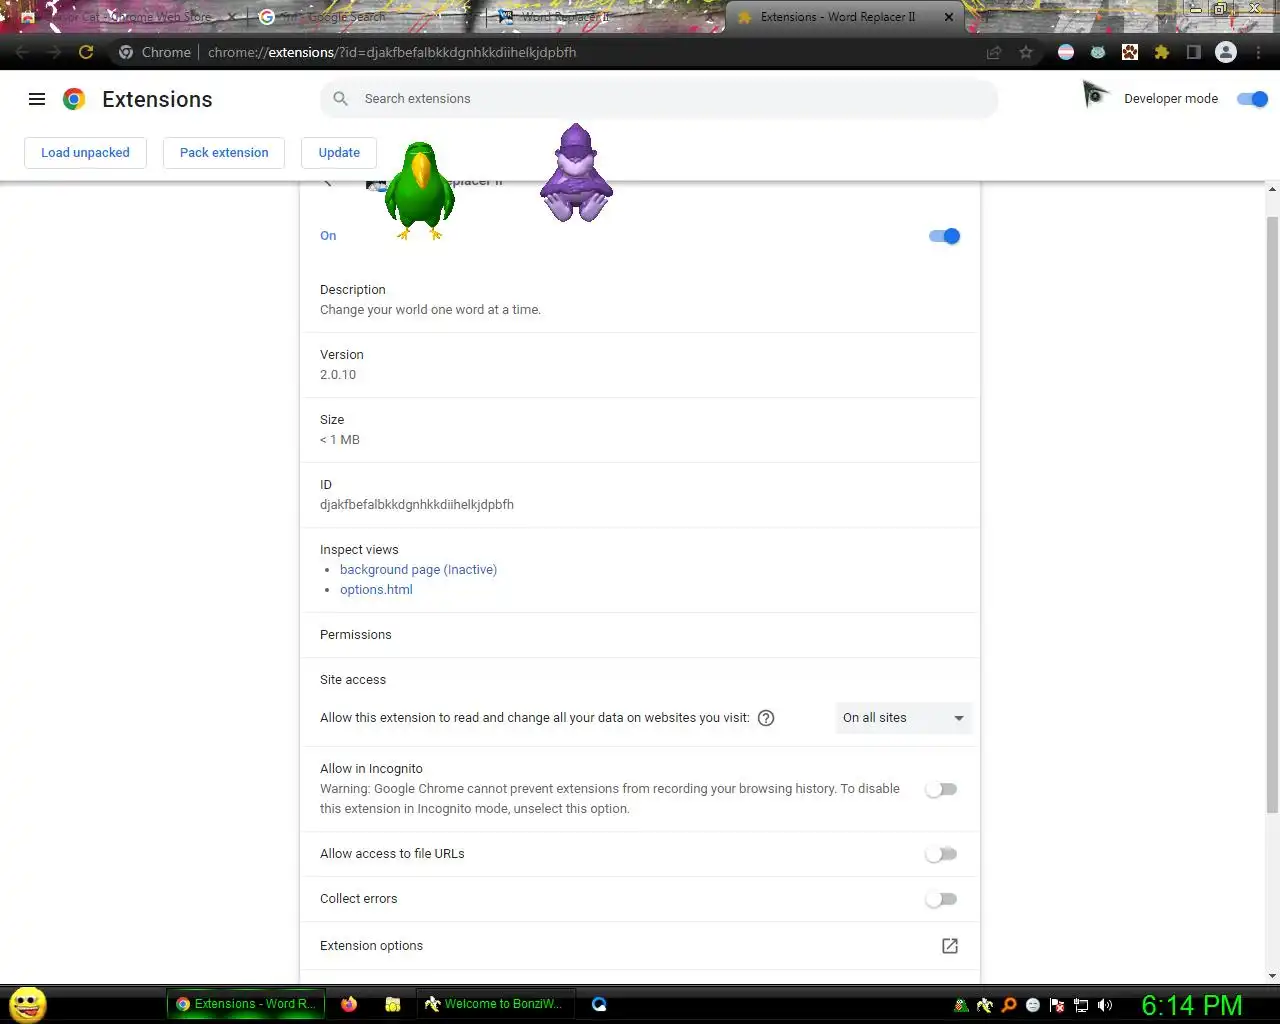Viewport: 1280px width, 1024px height.
Task: Click Extensions - Word R... taskbar button
Action: pos(245,1004)
